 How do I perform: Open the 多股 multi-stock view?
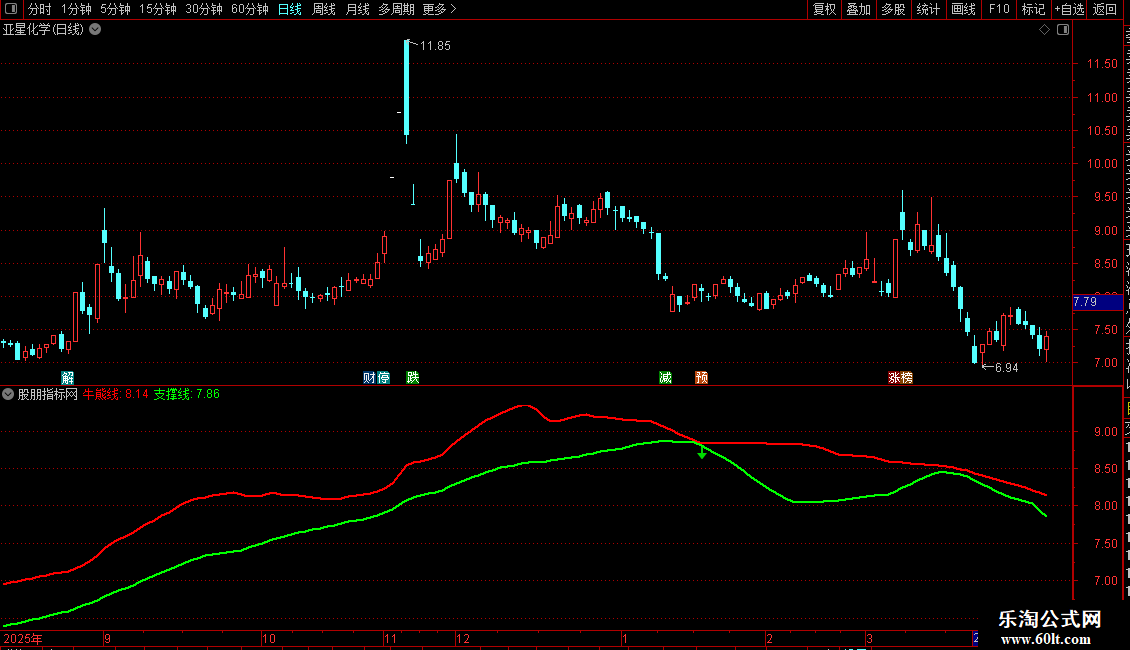(x=893, y=9)
